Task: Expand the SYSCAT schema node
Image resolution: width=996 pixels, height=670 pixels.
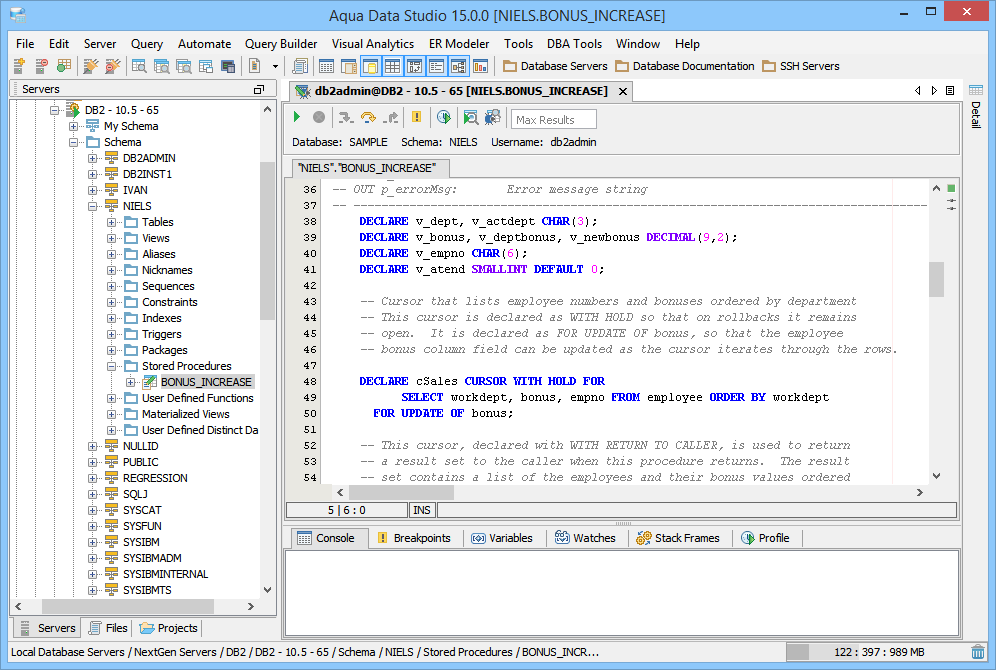Action: (x=93, y=510)
